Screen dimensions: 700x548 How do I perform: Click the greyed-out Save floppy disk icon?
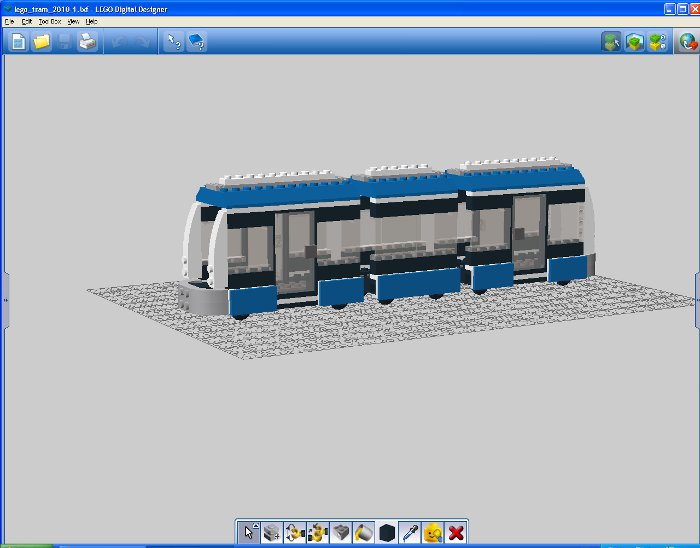[64, 42]
